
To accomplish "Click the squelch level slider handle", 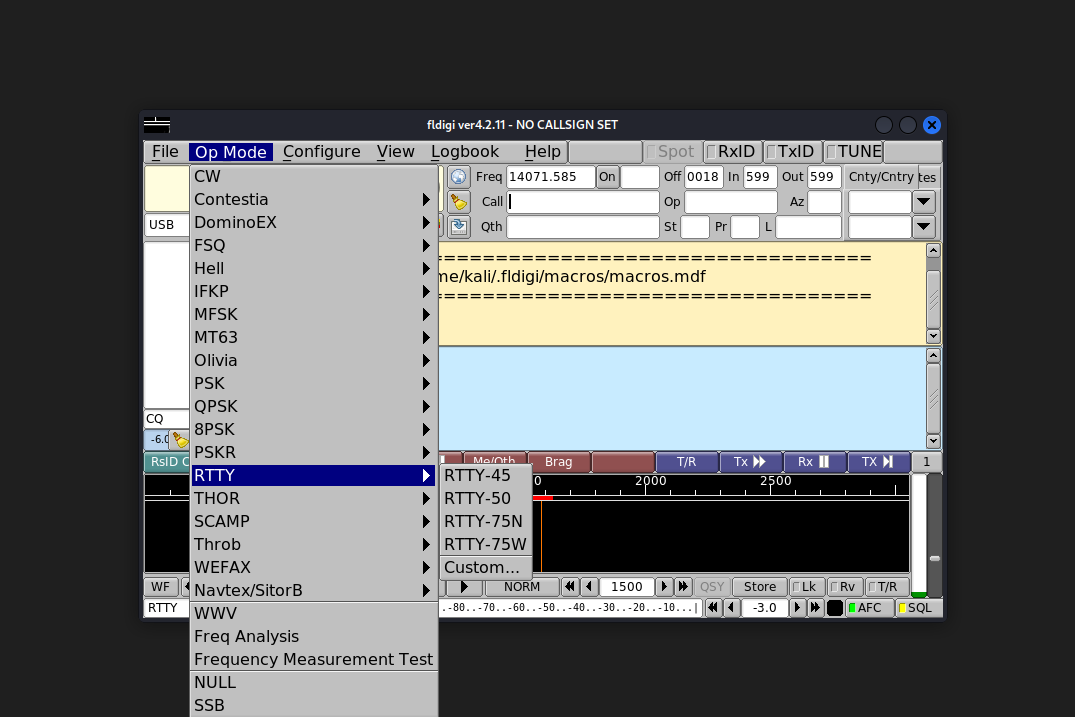I will (934, 559).
